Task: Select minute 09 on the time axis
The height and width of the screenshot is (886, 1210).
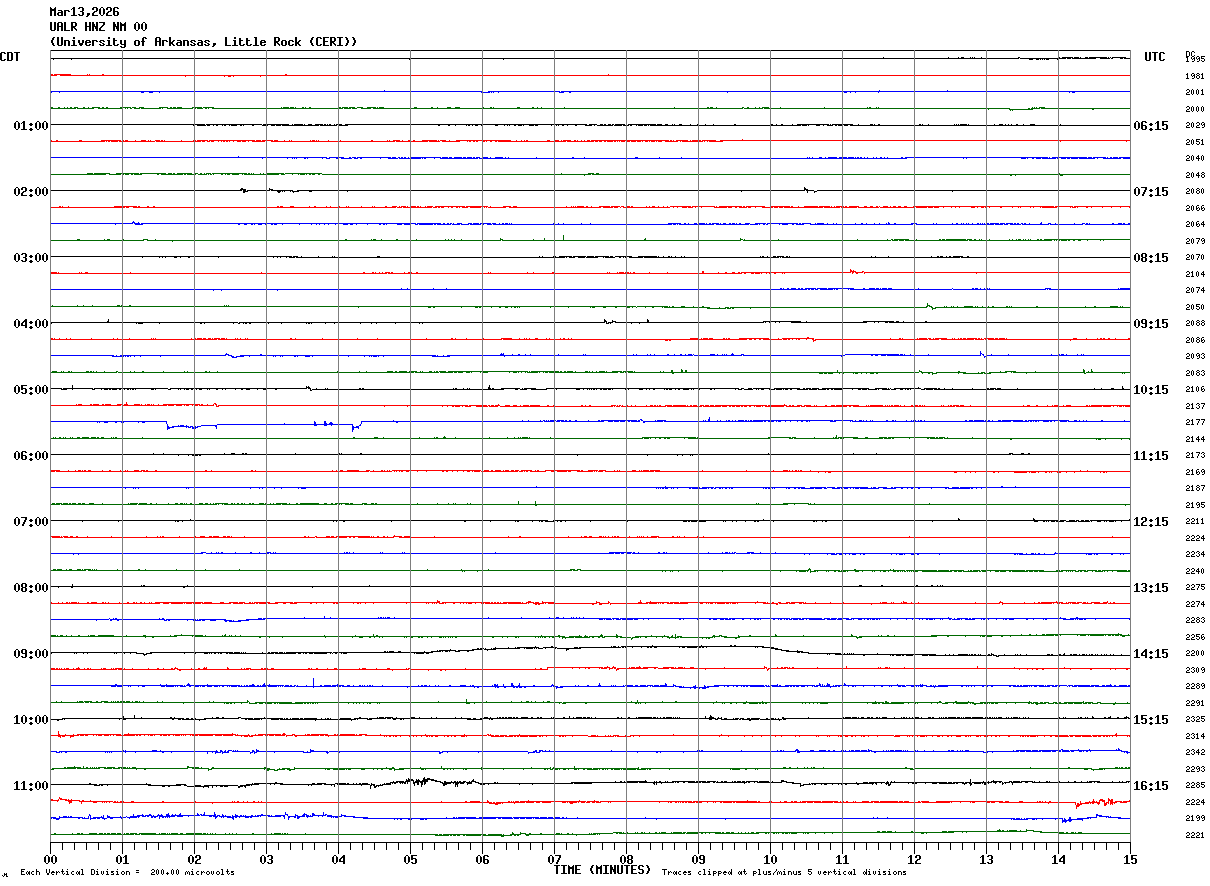Action: click(x=698, y=859)
